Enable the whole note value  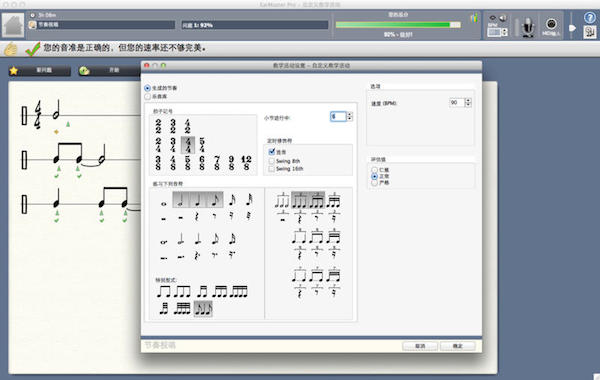(x=164, y=204)
